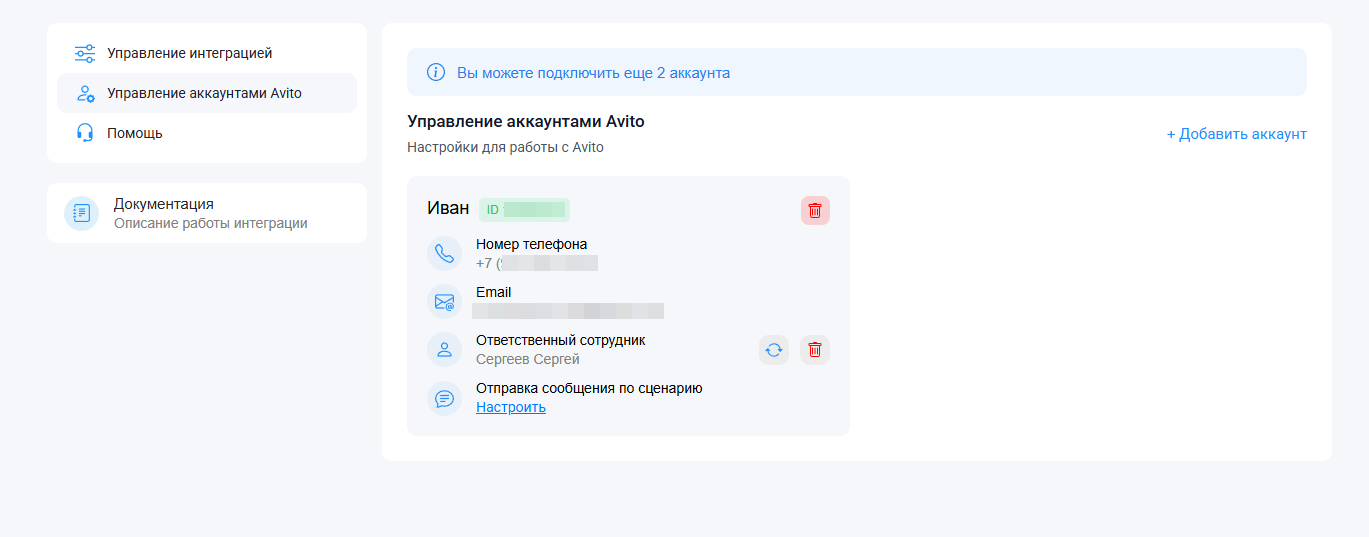Click the user-gear icon for Avito accounts
This screenshot has height=537, width=1369.
[85, 93]
